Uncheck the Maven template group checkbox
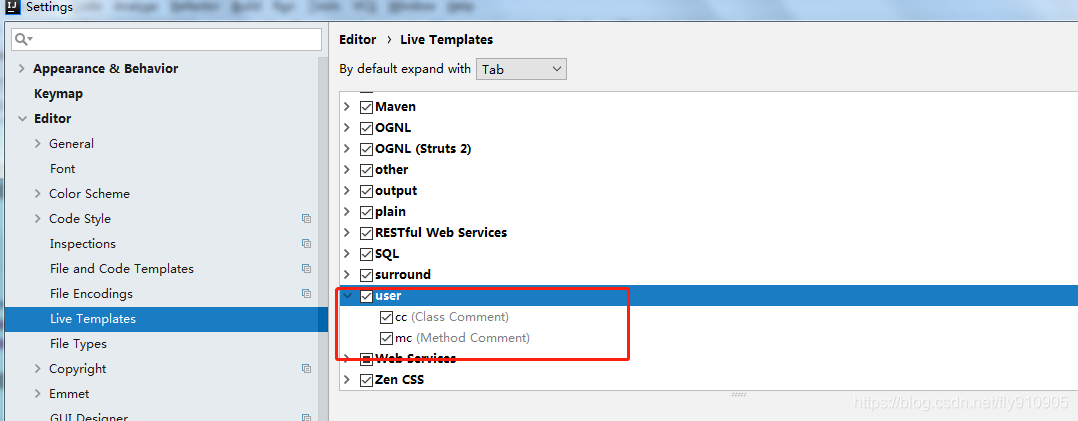This screenshot has height=421, width=1078. pyautogui.click(x=366, y=107)
